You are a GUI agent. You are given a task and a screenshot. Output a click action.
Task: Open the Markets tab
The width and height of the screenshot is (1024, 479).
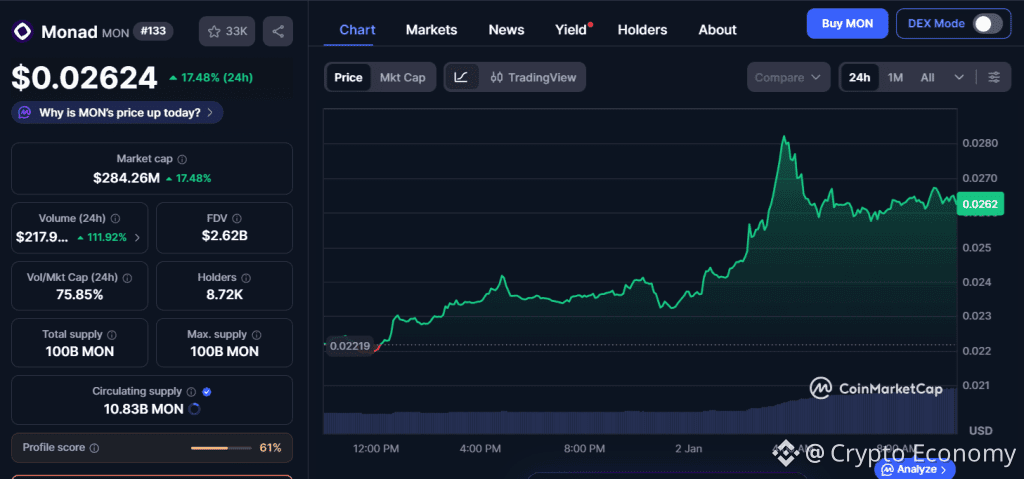[x=431, y=29]
